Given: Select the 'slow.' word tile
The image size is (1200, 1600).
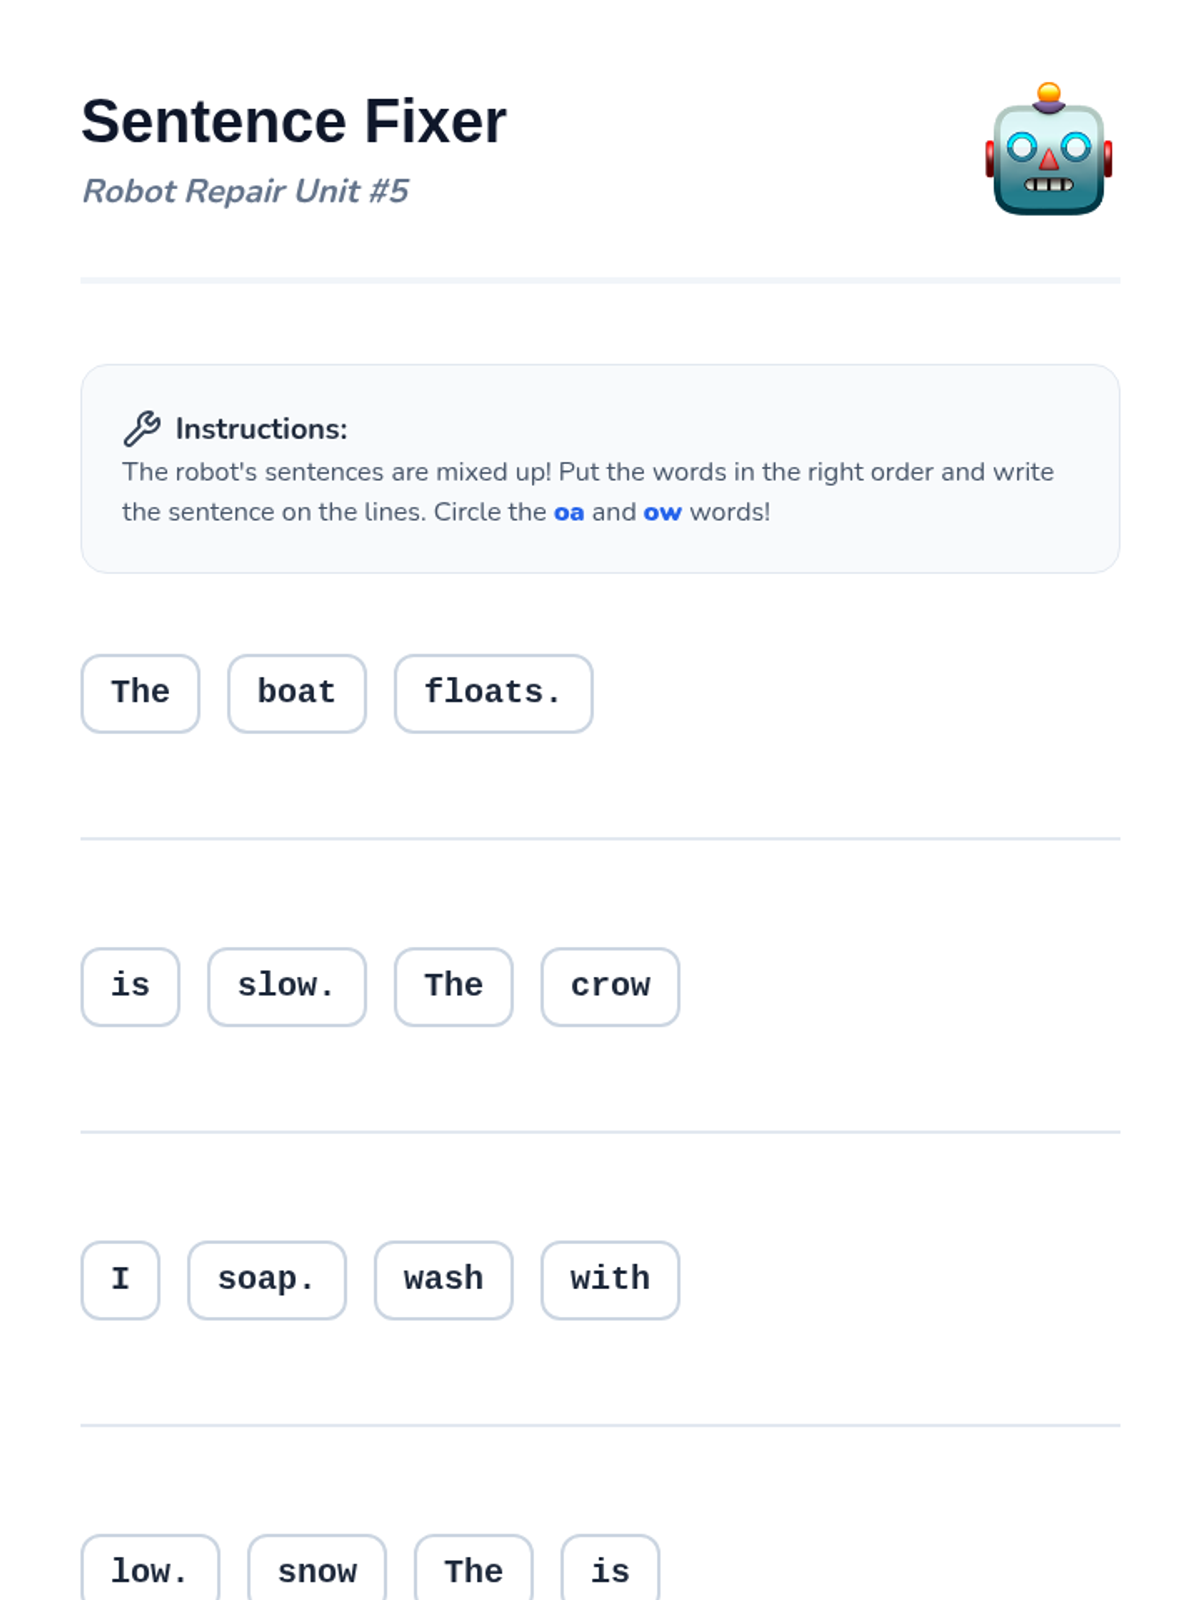Looking at the screenshot, I should point(286,986).
